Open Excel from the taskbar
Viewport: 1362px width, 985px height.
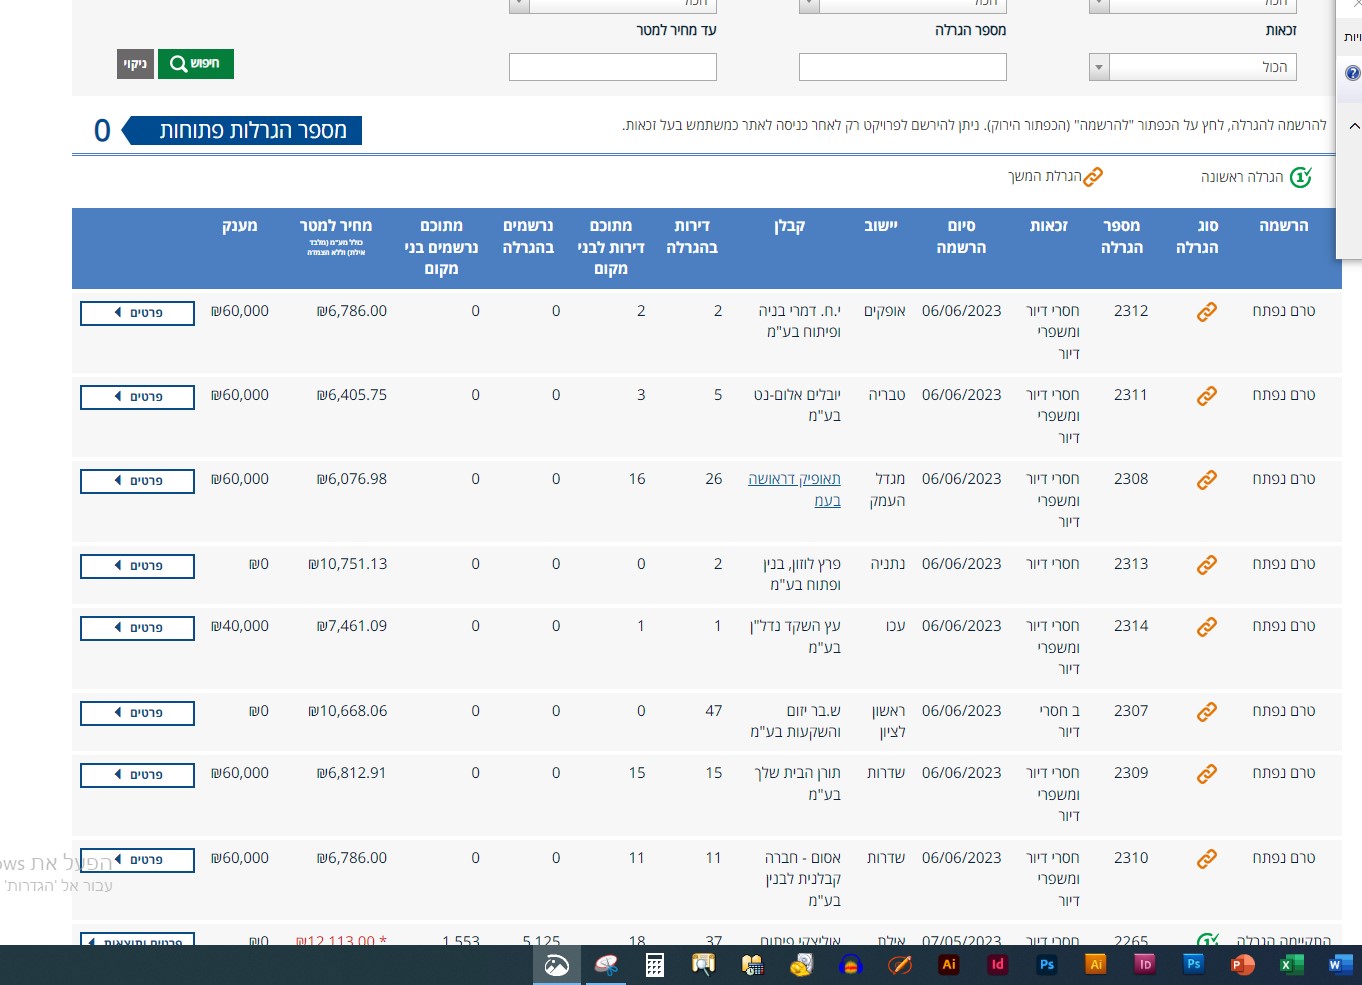(1291, 965)
